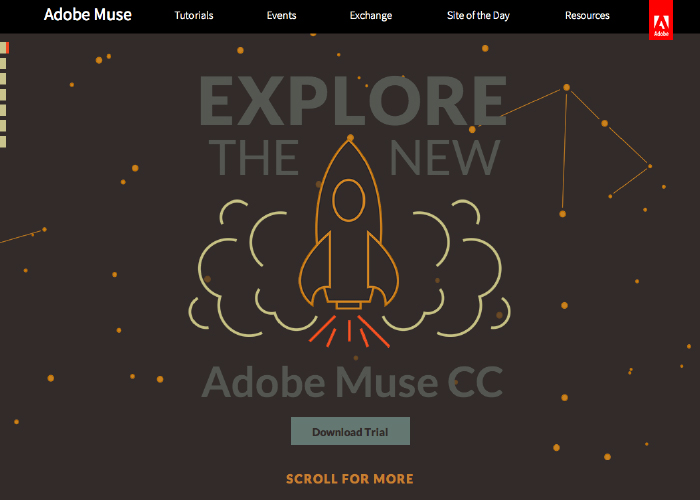This screenshot has width=700, height=500.
Task: Click the Download Trial button
Action: coord(350,431)
